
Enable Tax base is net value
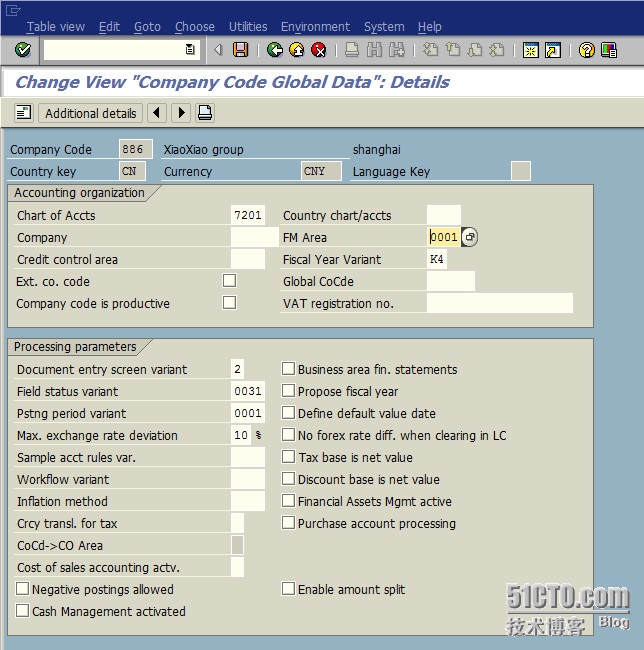pos(288,456)
